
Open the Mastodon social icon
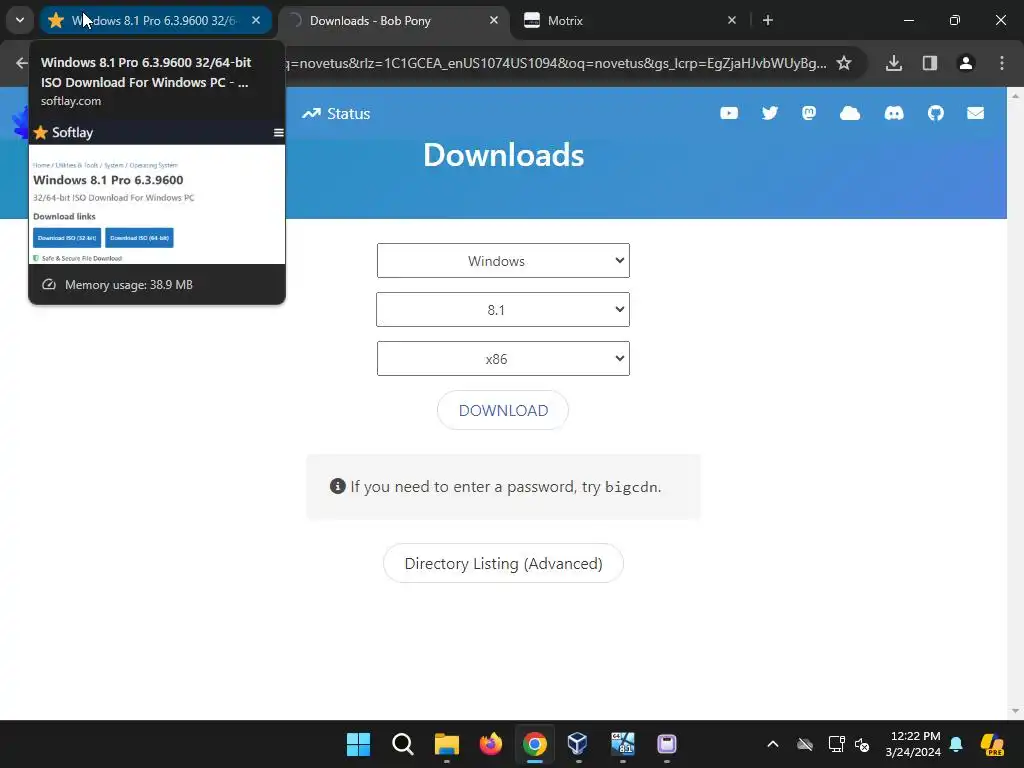click(809, 114)
